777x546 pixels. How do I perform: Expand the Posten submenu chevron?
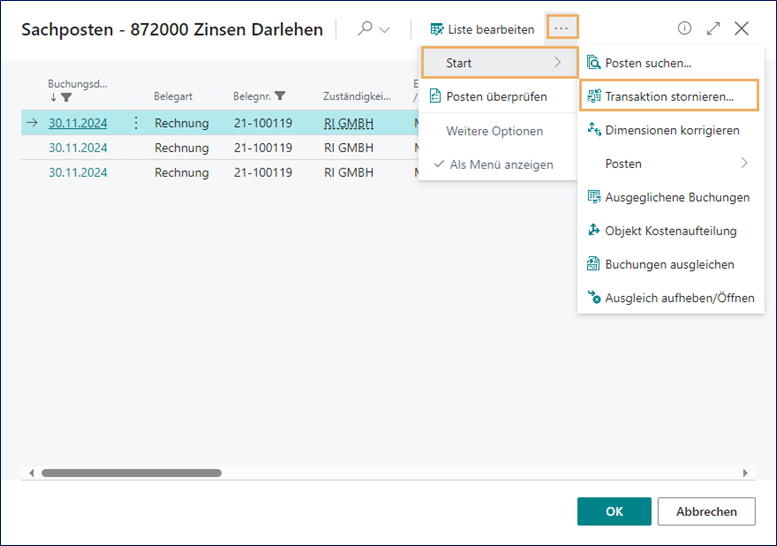(743, 163)
